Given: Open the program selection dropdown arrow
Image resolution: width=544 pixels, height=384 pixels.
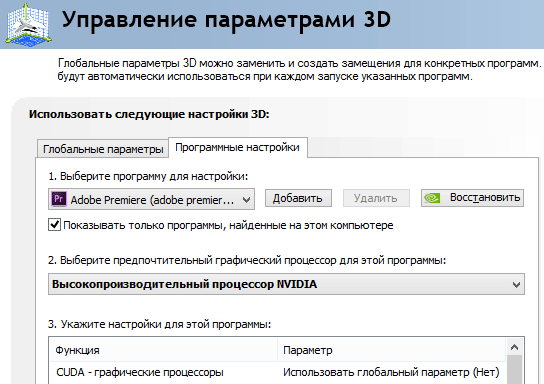Looking at the screenshot, I should tap(246, 200).
